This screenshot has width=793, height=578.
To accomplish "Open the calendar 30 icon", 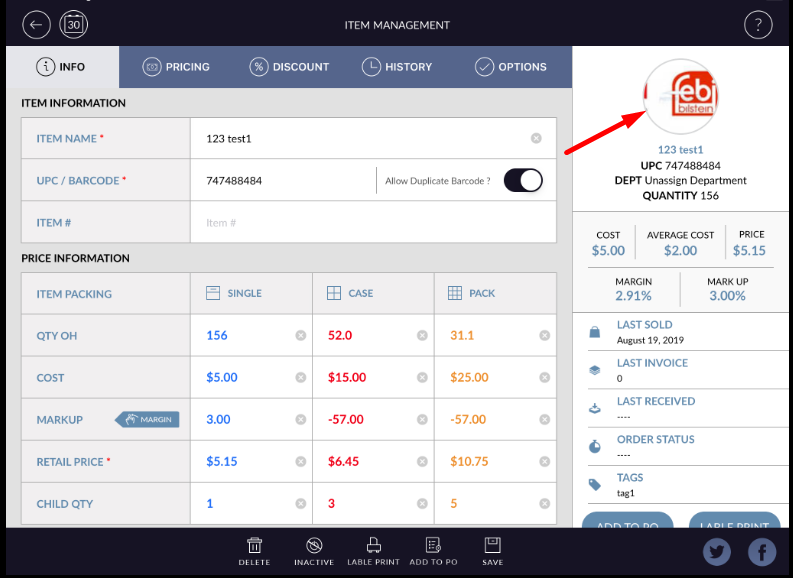I will click(74, 24).
